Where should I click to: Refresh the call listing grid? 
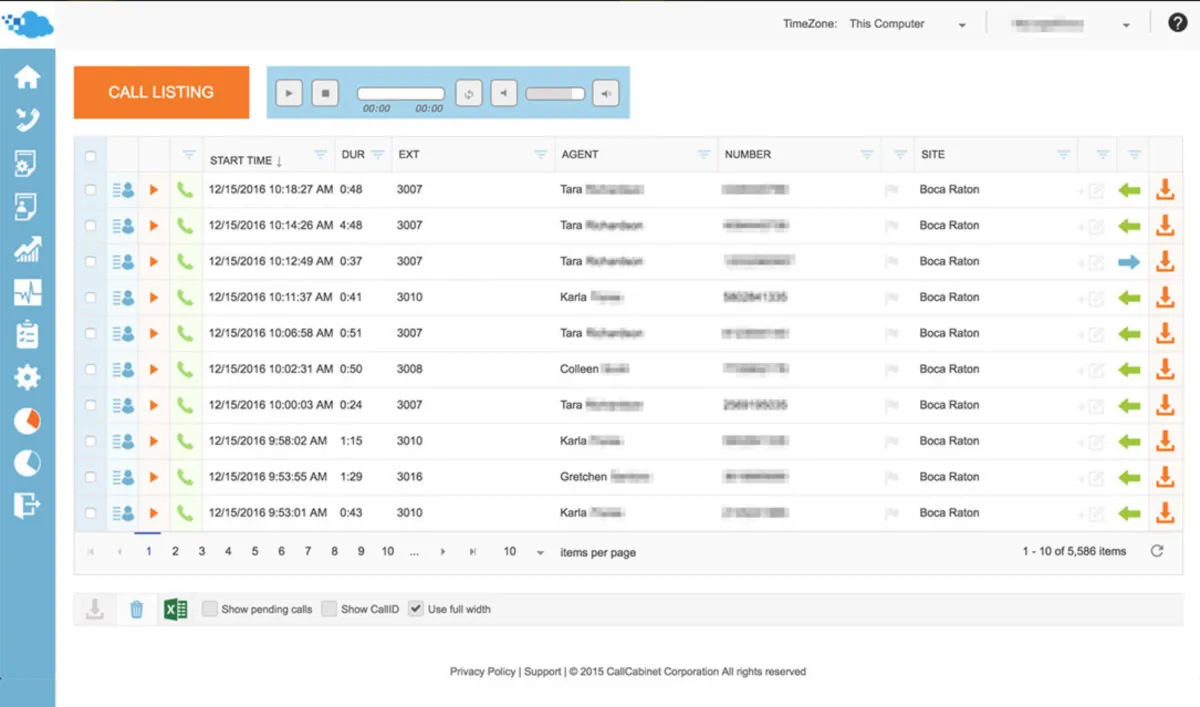pyautogui.click(x=1157, y=551)
